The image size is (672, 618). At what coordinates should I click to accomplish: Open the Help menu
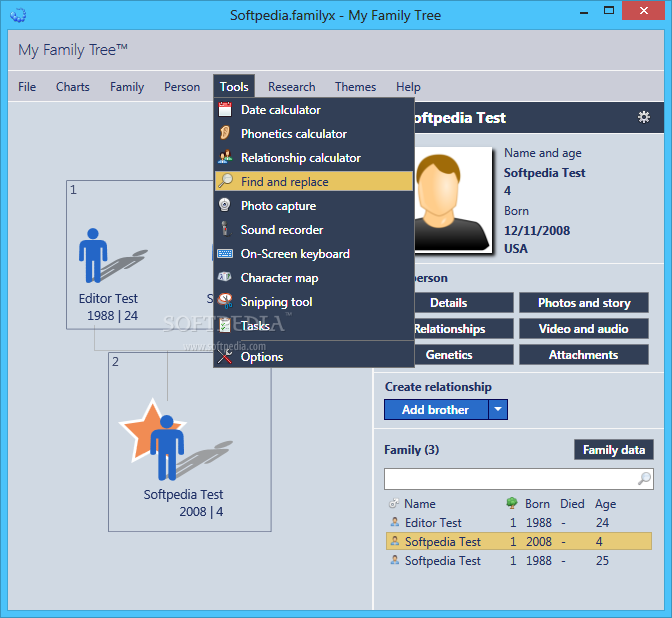[x=408, y=87]
